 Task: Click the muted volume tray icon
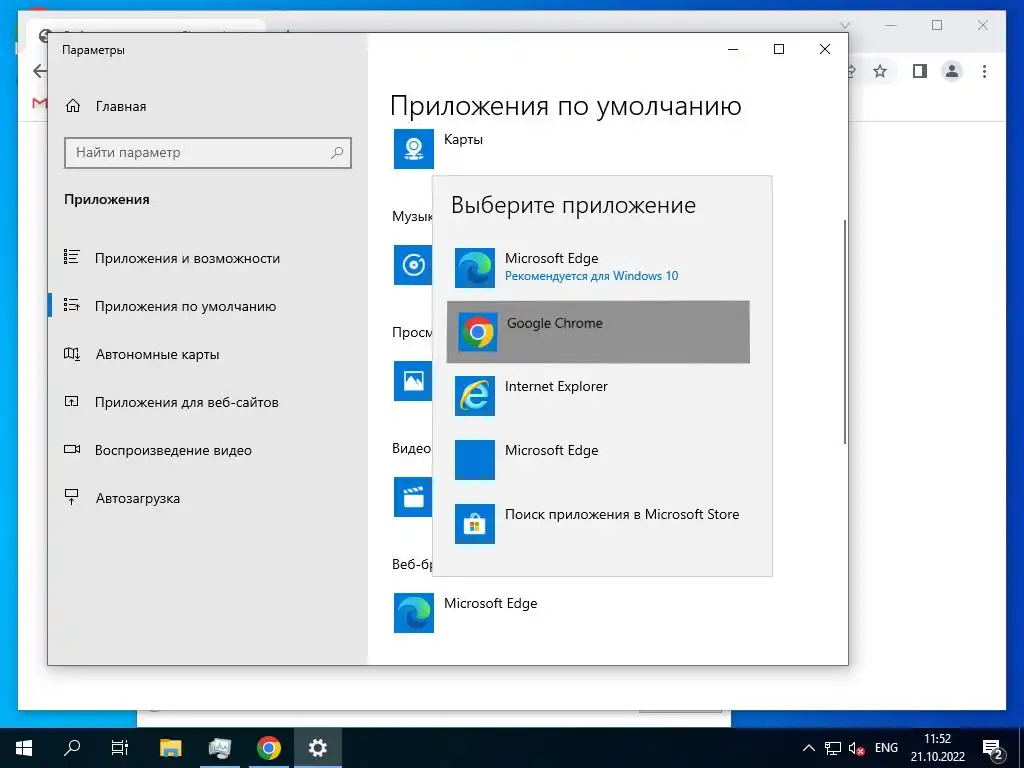point(856,748)
